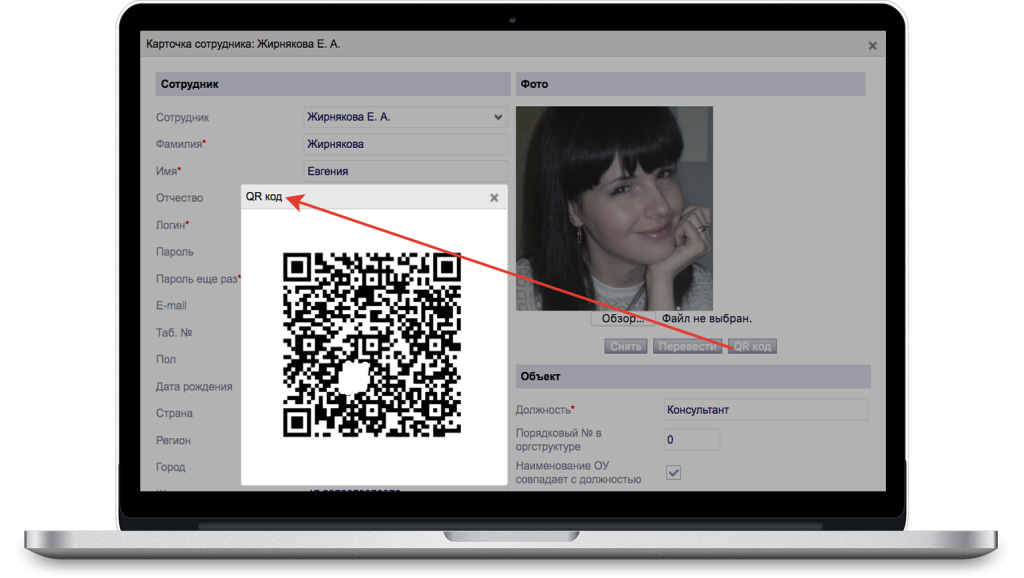1024x578 pixels.
Task: Toggle Наименование ОУ совпадает с должностью checkbox
Action: click(x=673, y=472)
